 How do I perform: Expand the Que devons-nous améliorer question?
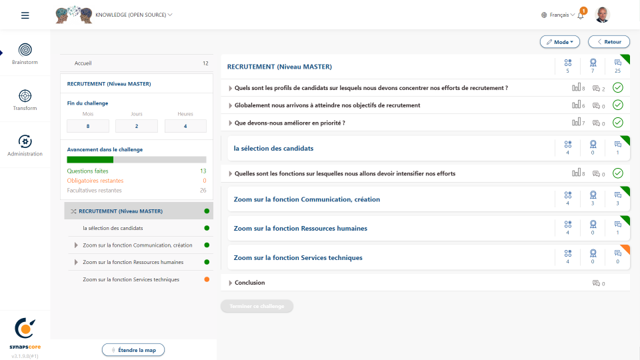(230, 123)
